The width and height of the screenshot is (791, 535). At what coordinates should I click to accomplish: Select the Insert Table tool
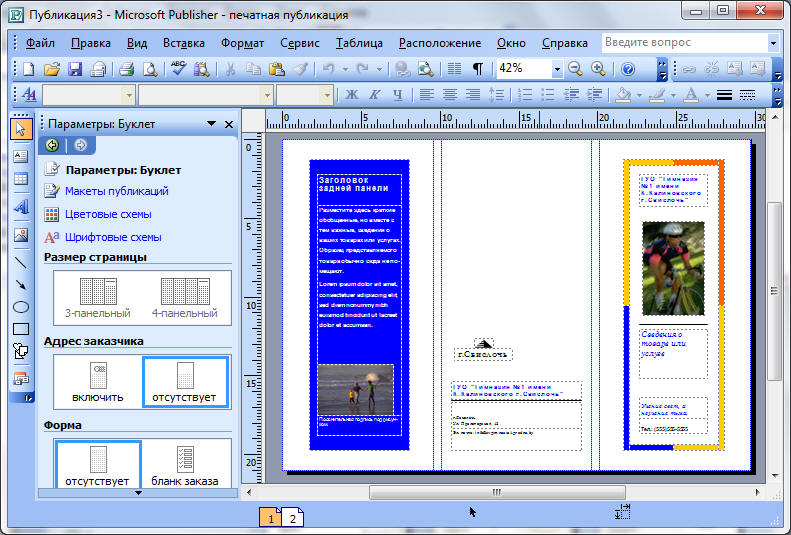21,179
